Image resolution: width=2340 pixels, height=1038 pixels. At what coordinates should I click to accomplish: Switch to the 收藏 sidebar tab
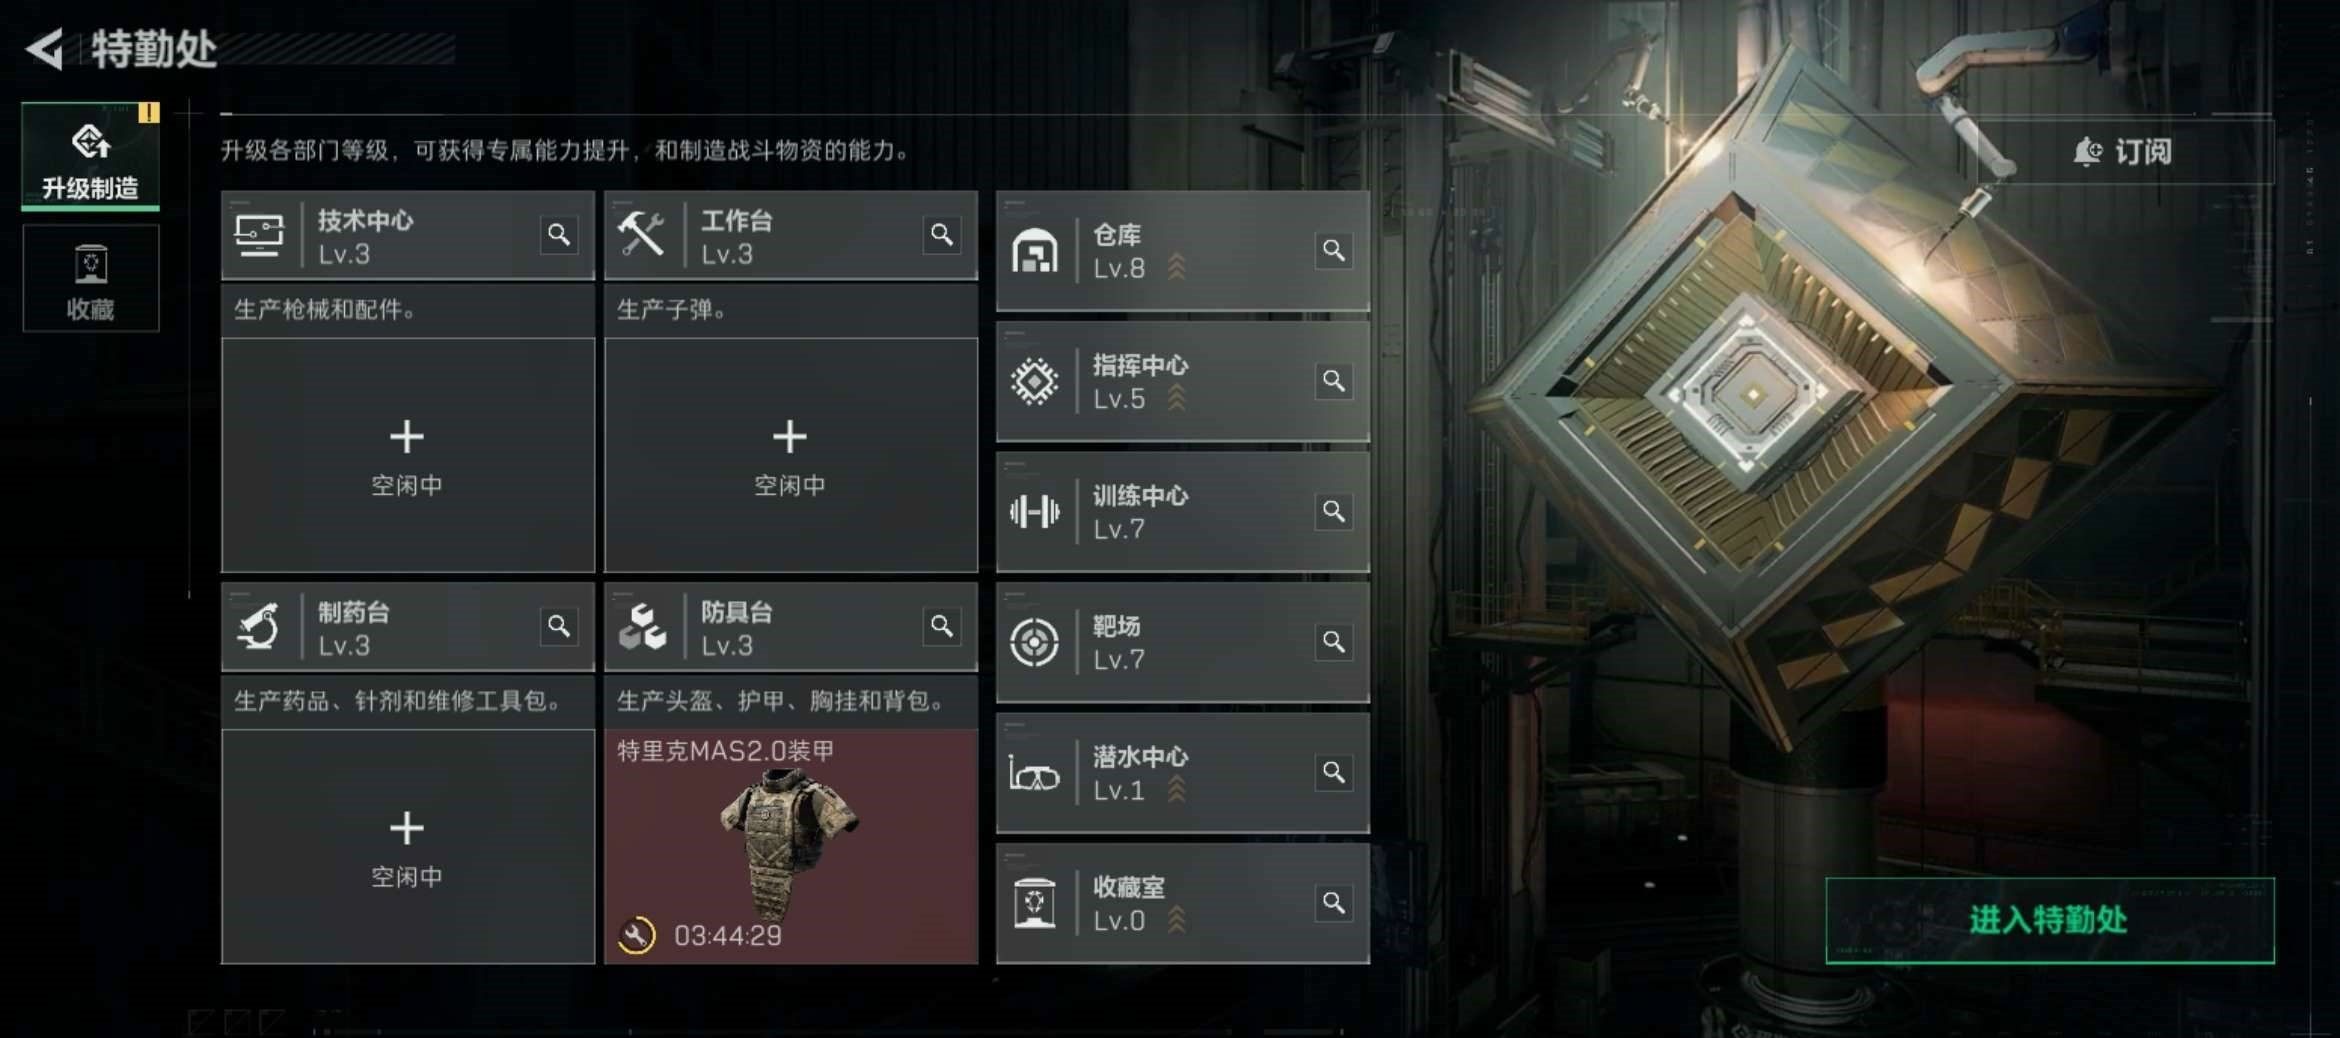pyautogui.click(x=90, y=278)
